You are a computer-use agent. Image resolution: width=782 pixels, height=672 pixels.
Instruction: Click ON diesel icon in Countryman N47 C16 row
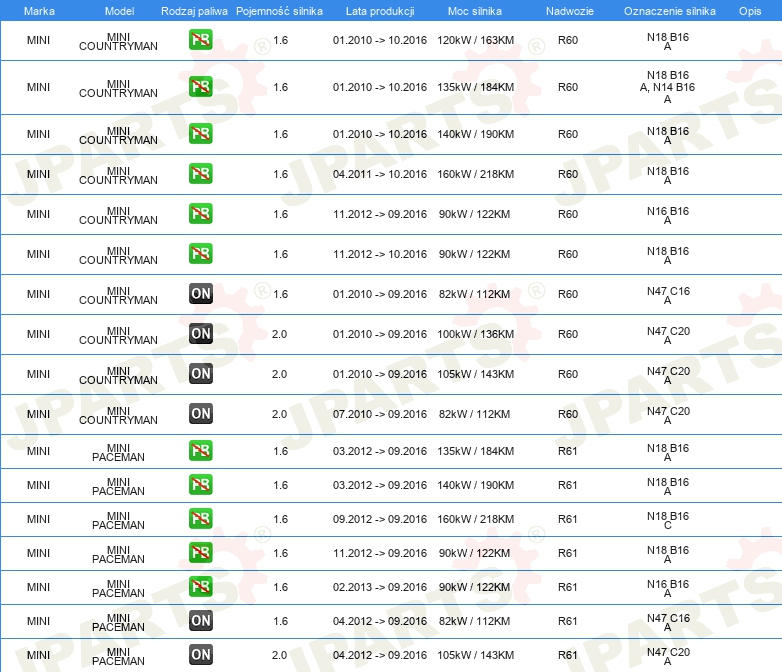pos(200,293)
